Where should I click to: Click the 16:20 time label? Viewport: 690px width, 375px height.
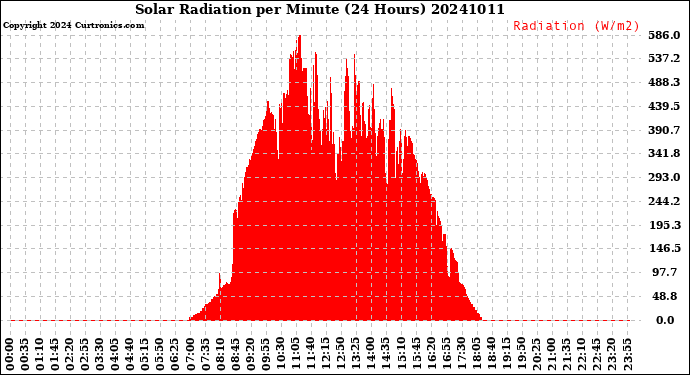pyautogui.click(x=431, y=354)
